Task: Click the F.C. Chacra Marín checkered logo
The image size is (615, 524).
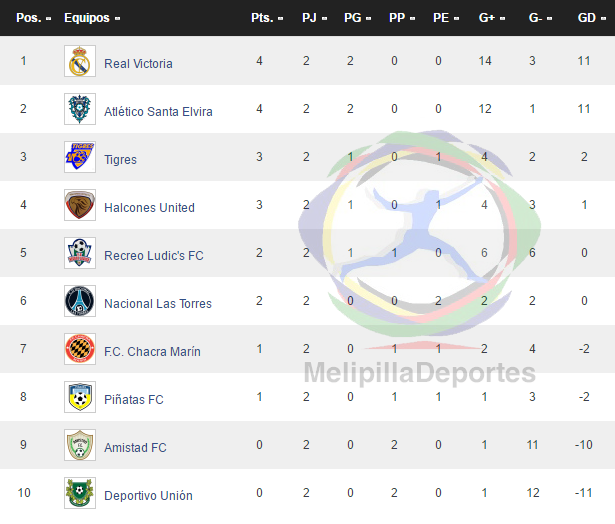Action: [80, 349]
